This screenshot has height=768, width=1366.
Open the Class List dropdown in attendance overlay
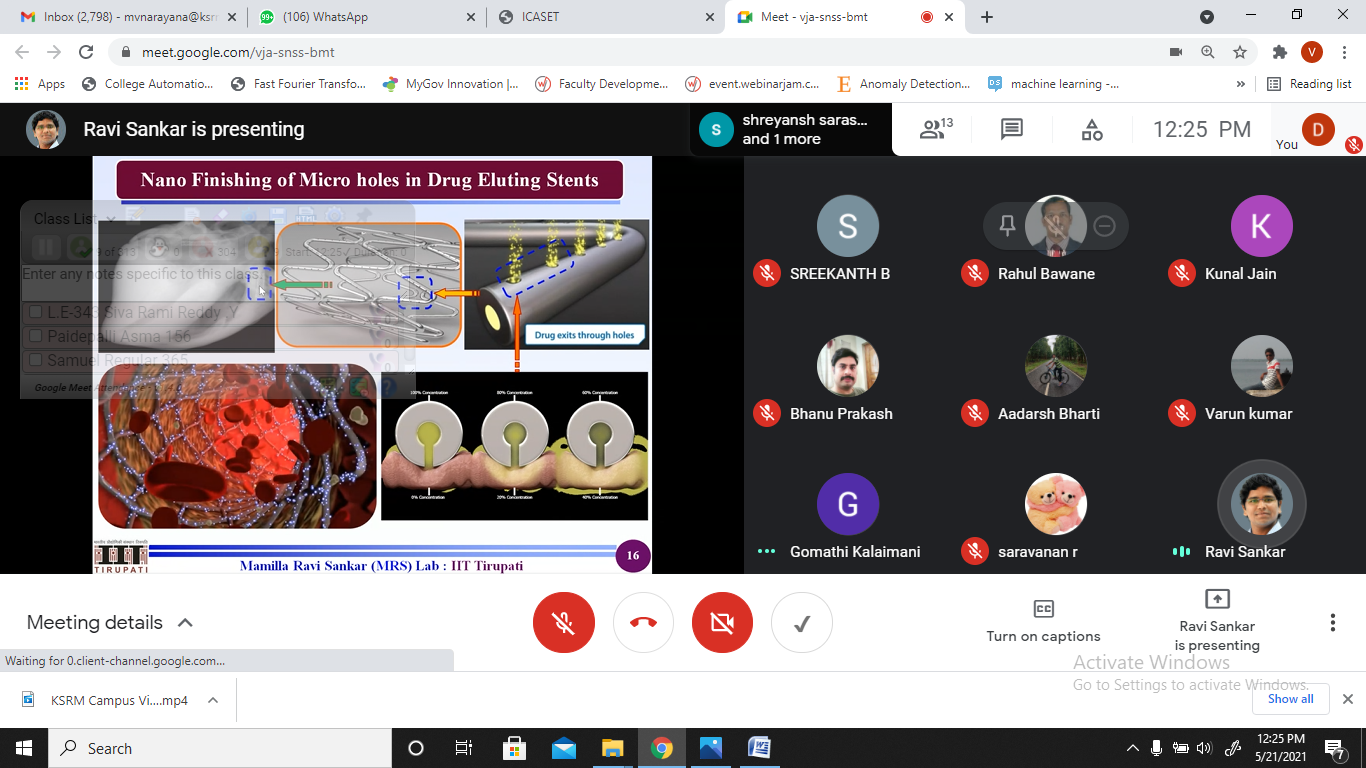point(75,218)
